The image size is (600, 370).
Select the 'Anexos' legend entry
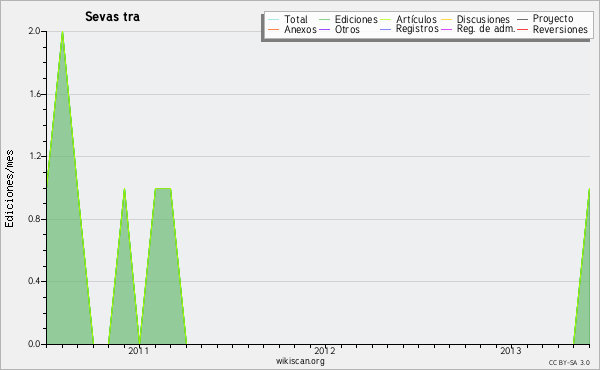tap(300, 29)
